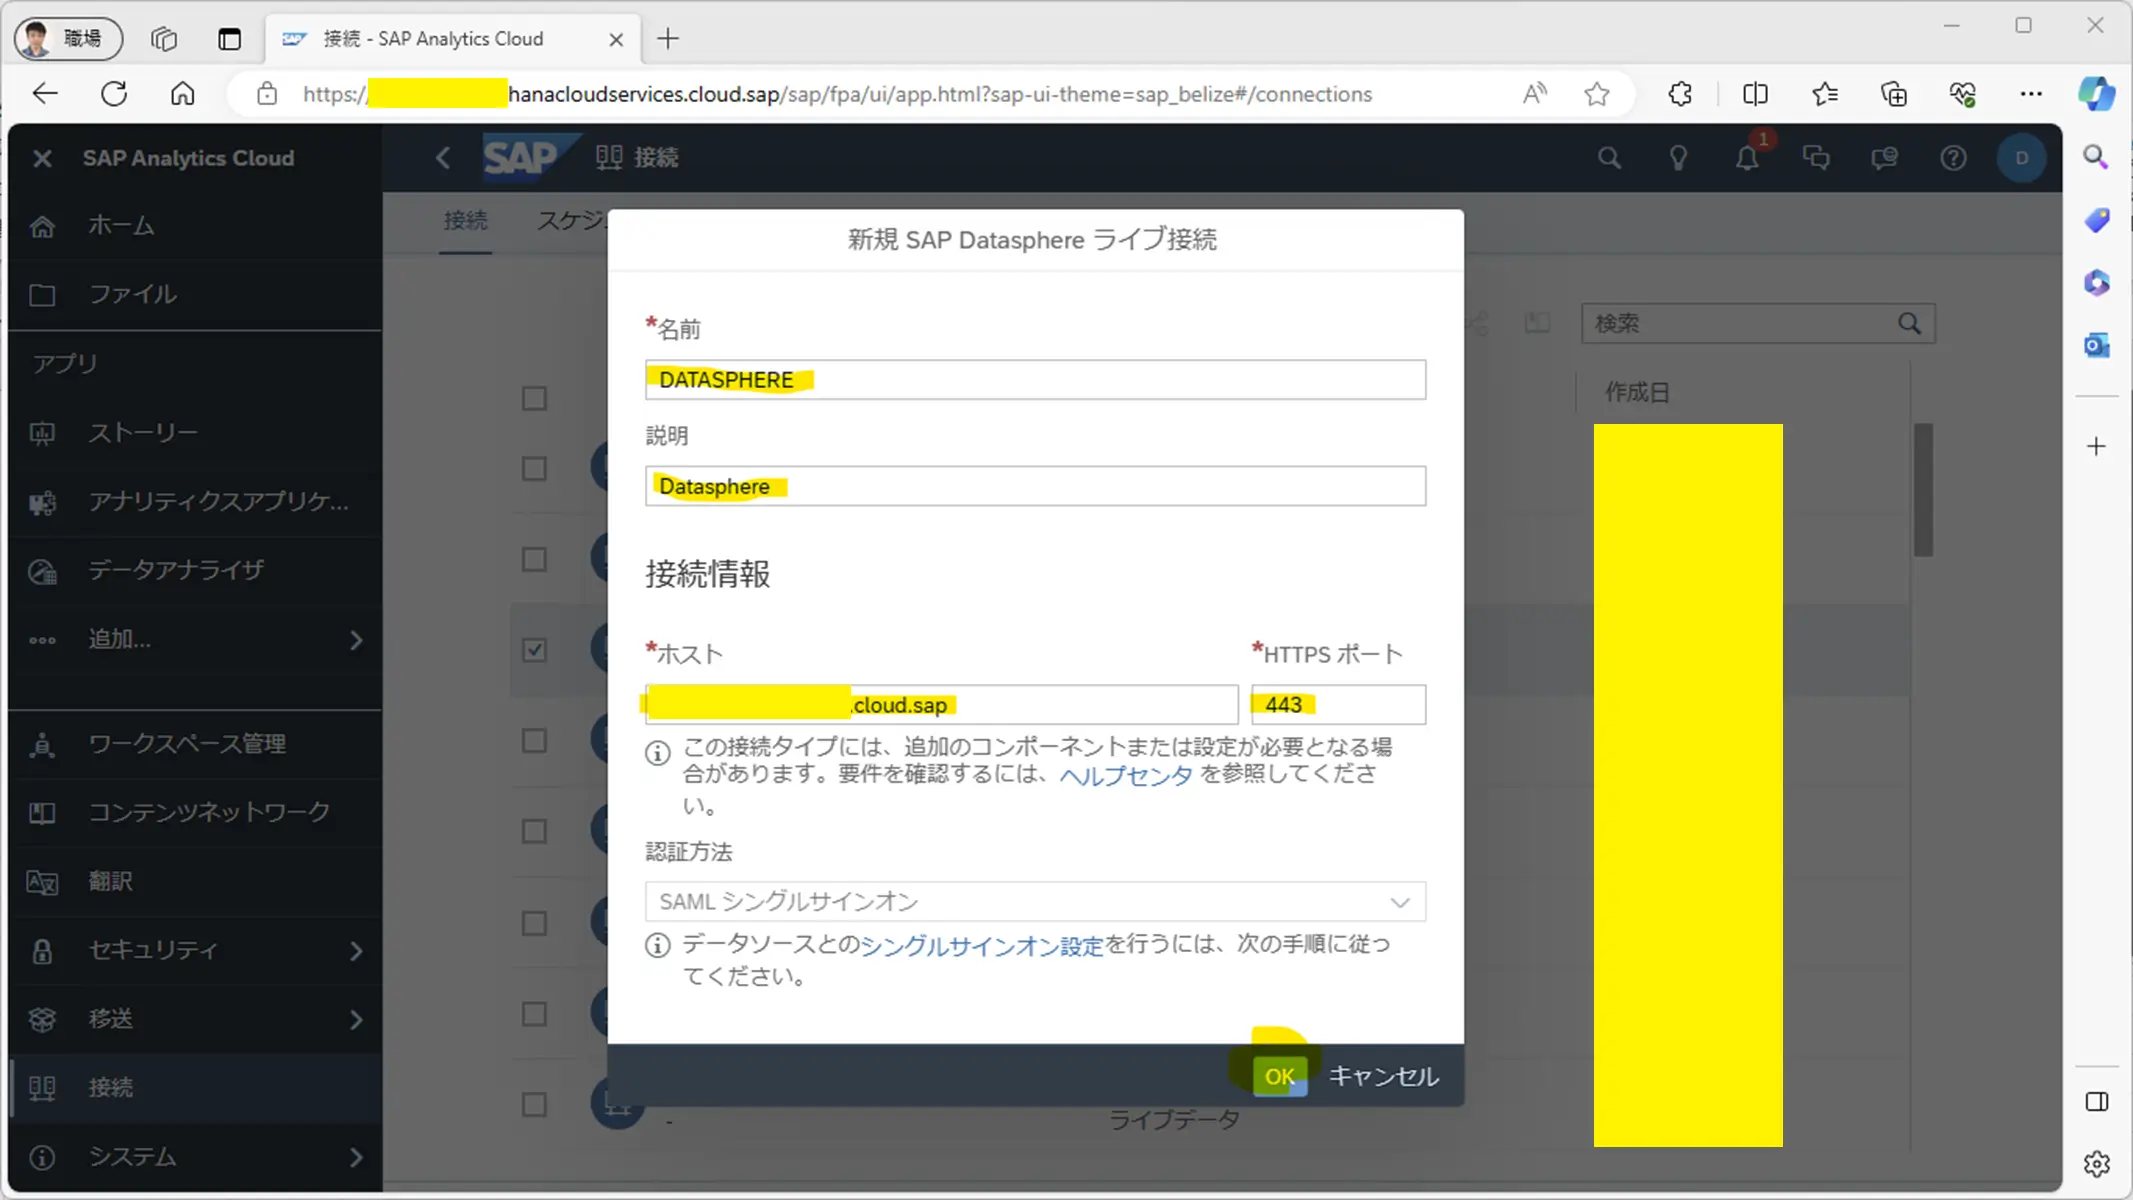Open the ヘルプセンタ link

pyautogui.click(x=1126, y=775)
